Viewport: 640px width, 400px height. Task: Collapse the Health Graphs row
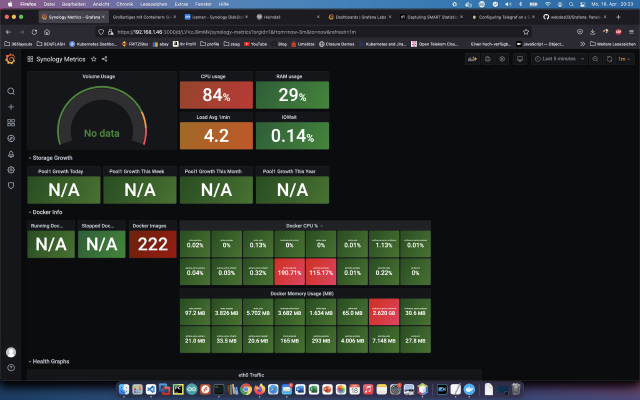(x=49, y=362)
